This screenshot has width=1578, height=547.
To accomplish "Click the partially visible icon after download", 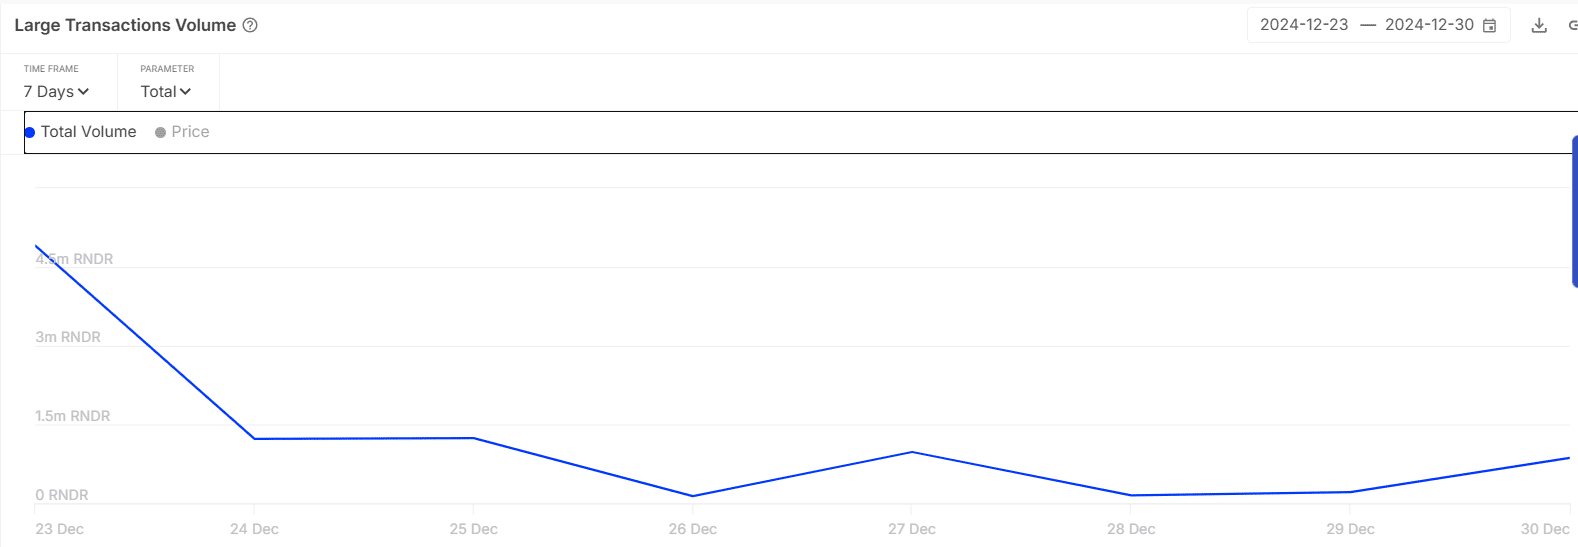I will [1573, 26].
